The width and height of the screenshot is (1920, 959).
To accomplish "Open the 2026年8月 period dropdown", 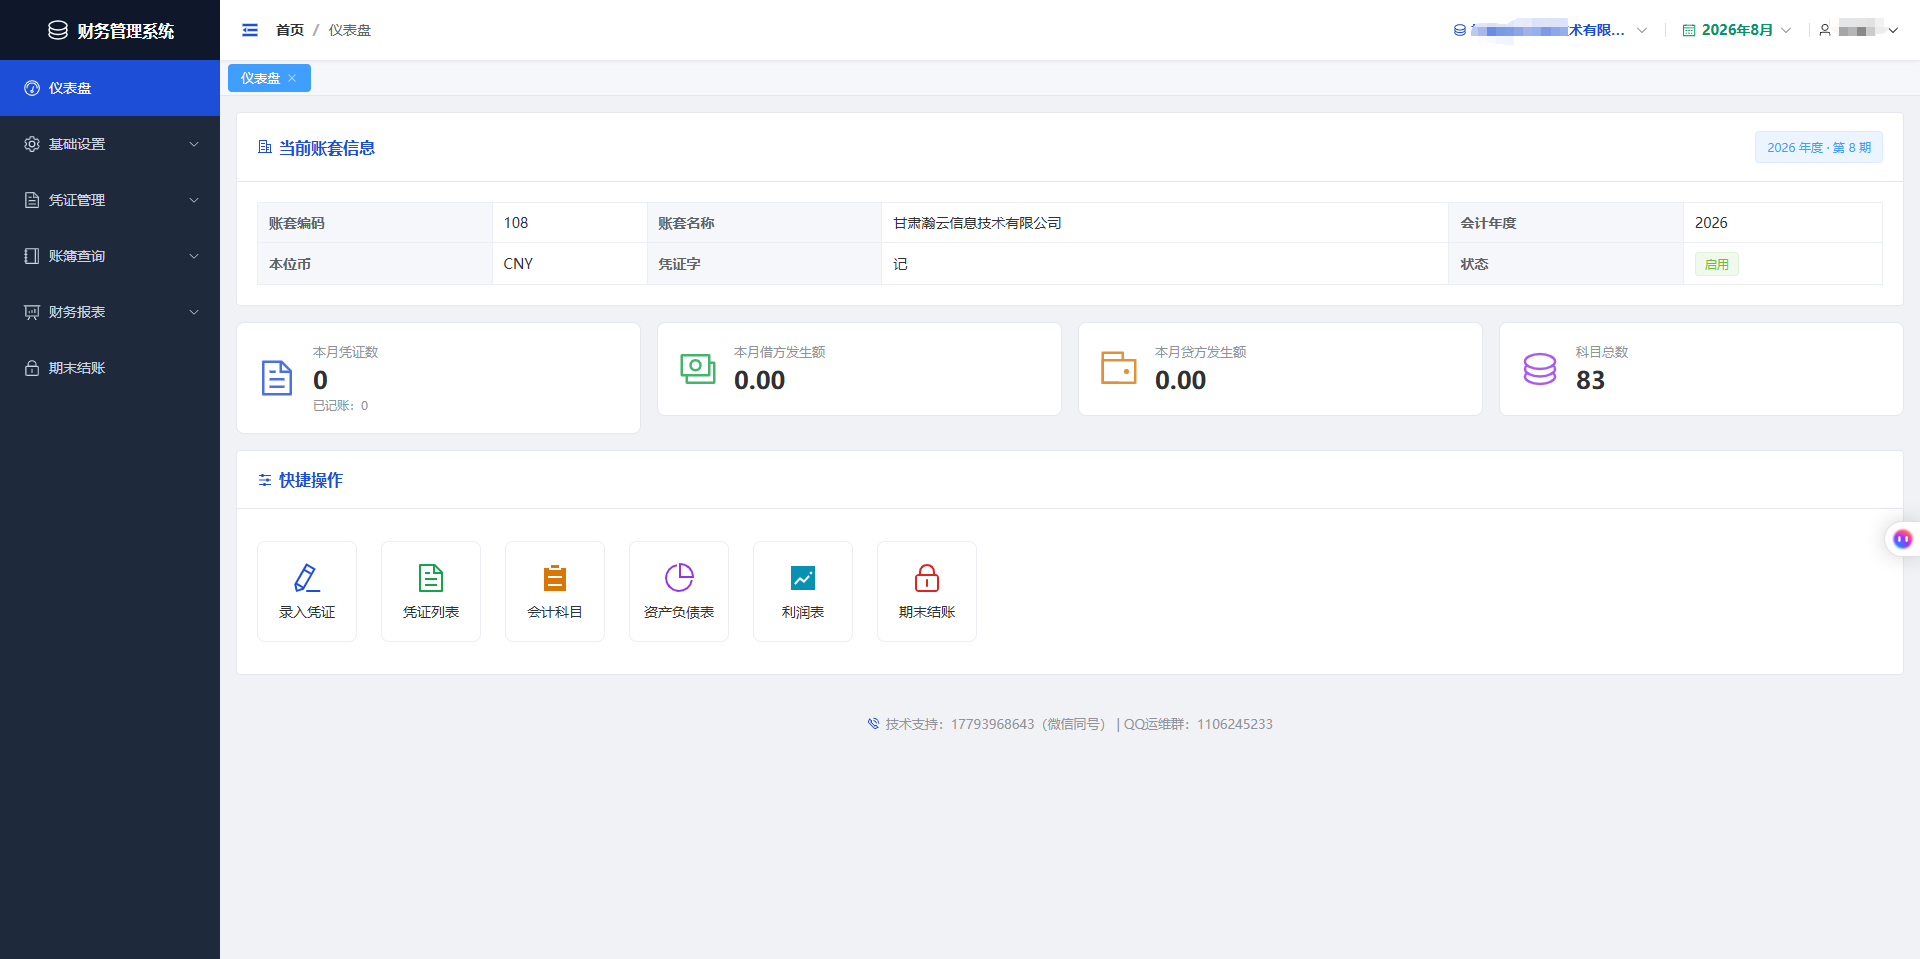I will click(1737, 30).
